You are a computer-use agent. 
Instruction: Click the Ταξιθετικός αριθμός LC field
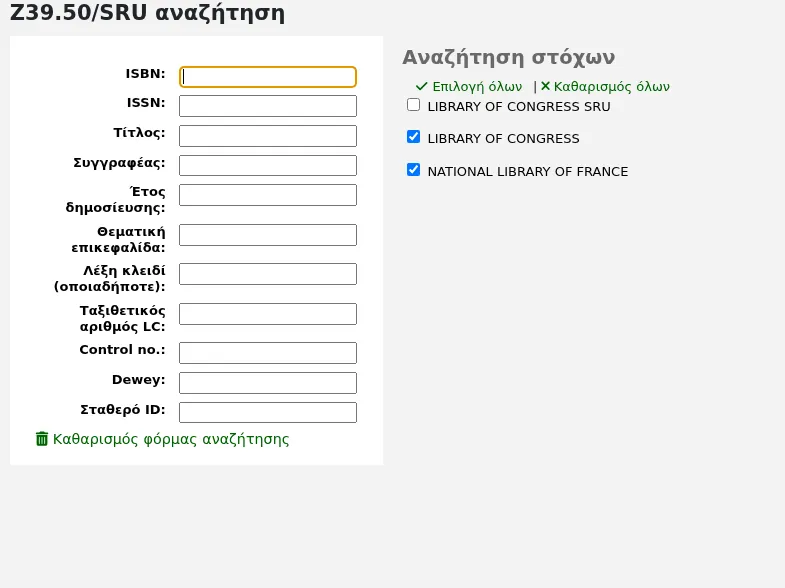pos(268,314)
